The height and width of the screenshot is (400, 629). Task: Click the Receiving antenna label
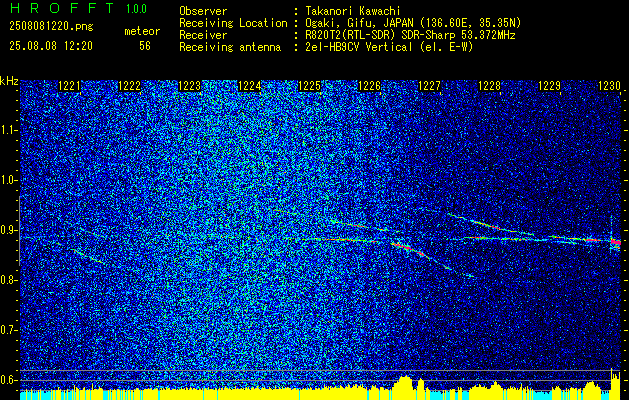coord(230,47)
